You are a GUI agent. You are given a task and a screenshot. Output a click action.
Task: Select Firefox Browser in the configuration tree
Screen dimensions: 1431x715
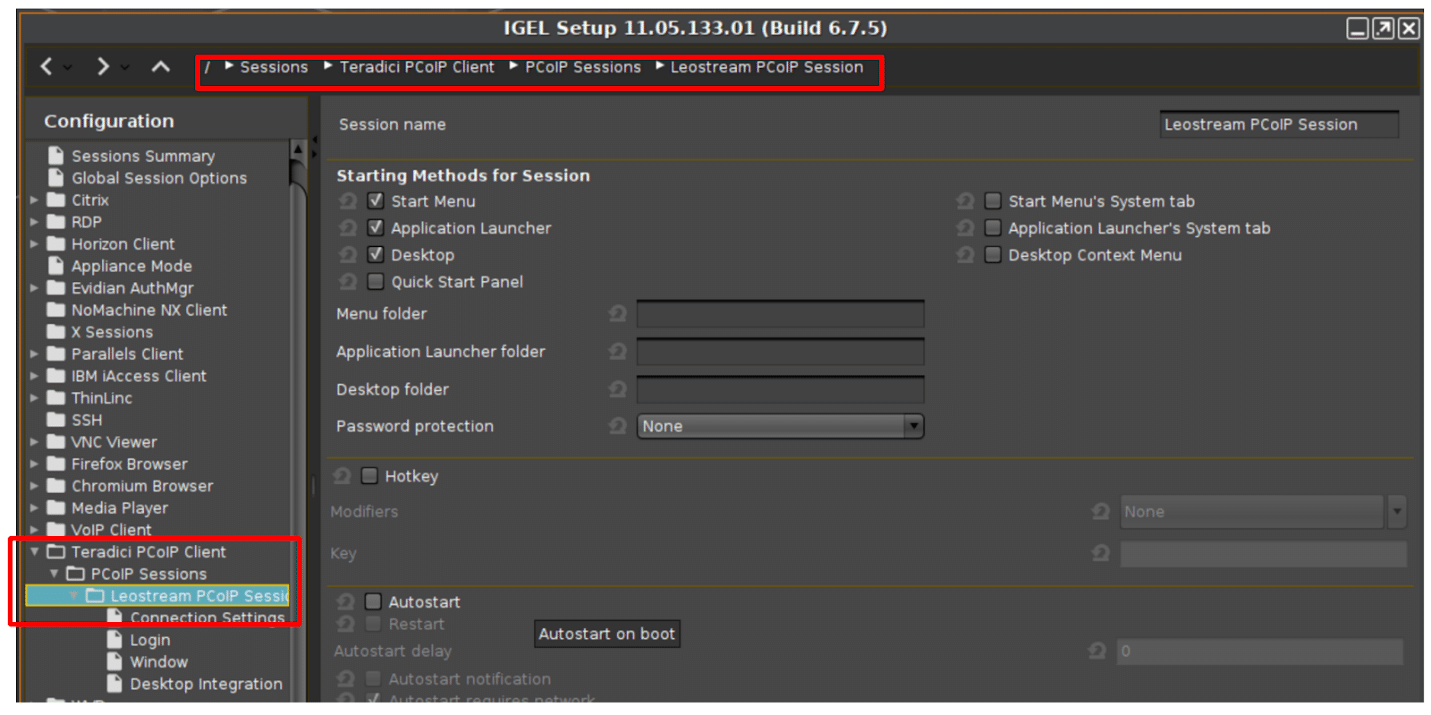129,464
